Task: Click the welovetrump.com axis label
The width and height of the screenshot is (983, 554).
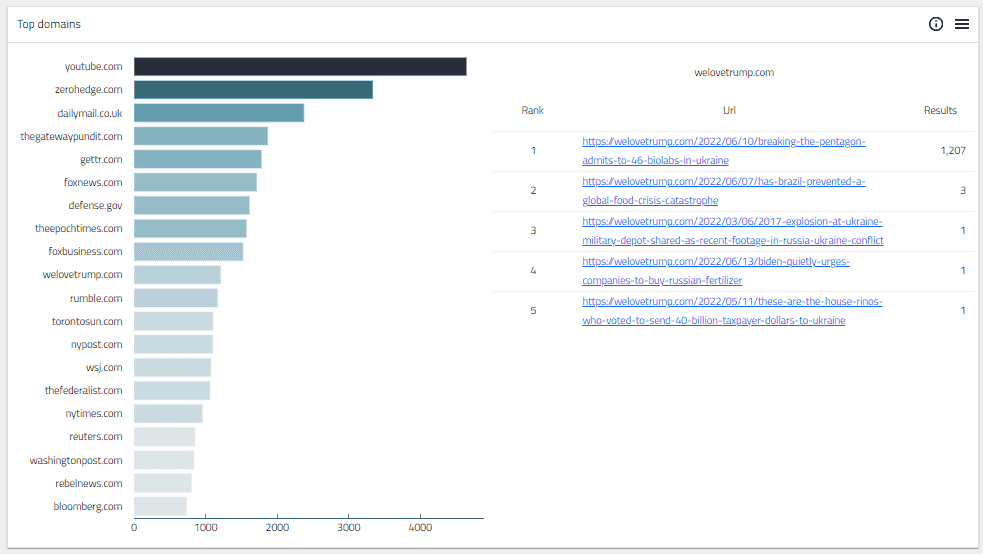Action: click(x=82, y=274)
